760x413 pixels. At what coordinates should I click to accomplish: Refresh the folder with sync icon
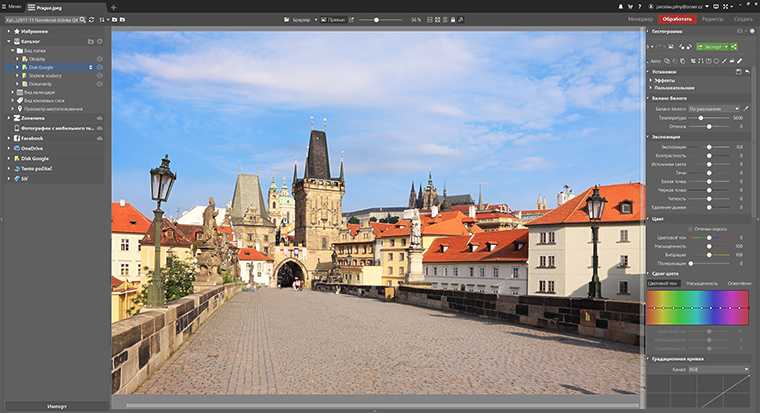[x=91, y=19]
